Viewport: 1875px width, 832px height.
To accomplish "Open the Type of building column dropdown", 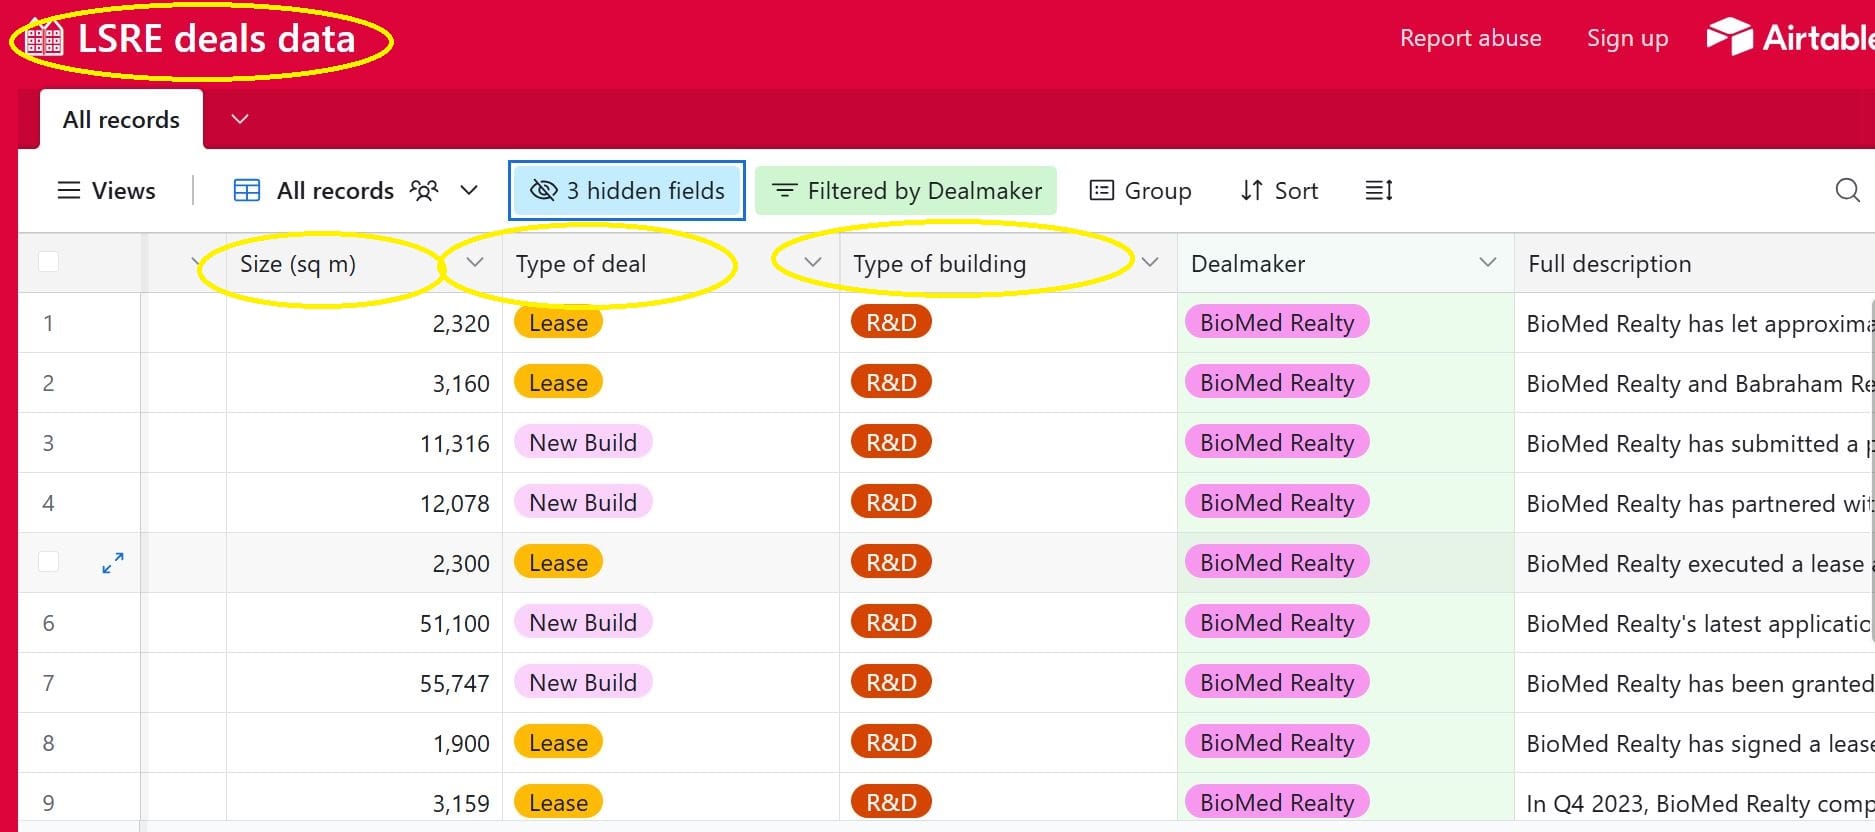I will point(1150,262).
